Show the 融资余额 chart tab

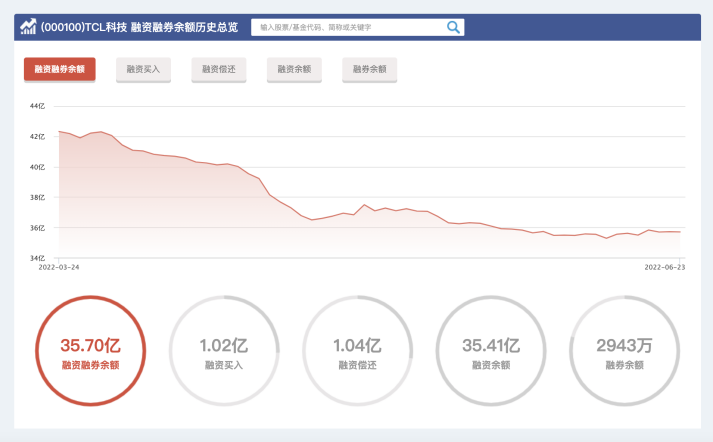(293, 69)
